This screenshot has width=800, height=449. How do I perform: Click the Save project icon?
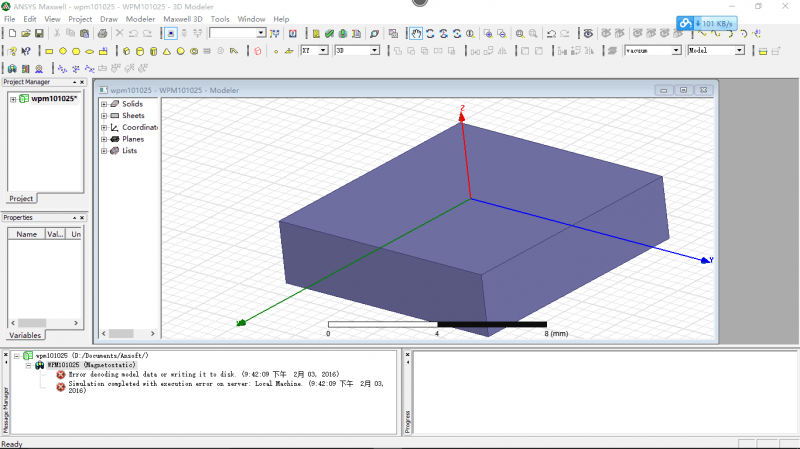tap(39, 33)
